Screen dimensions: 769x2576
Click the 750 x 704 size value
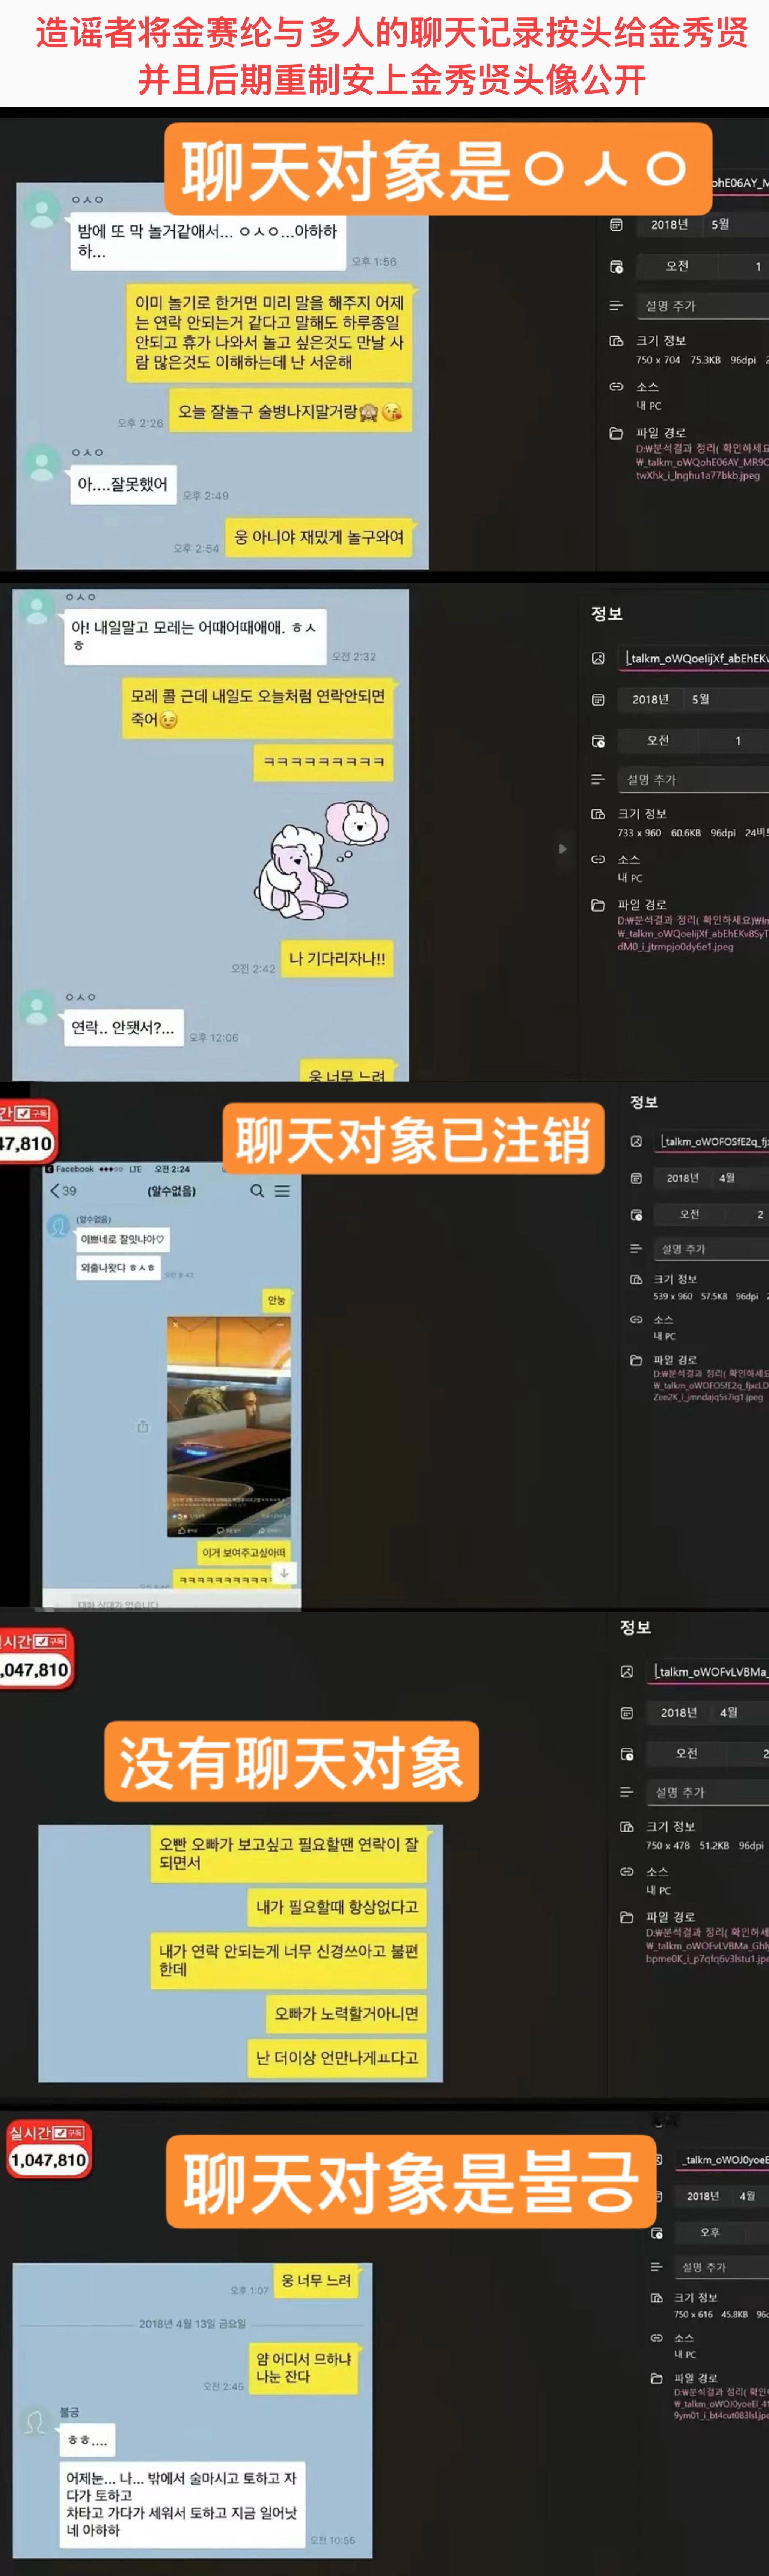(658, 360)
